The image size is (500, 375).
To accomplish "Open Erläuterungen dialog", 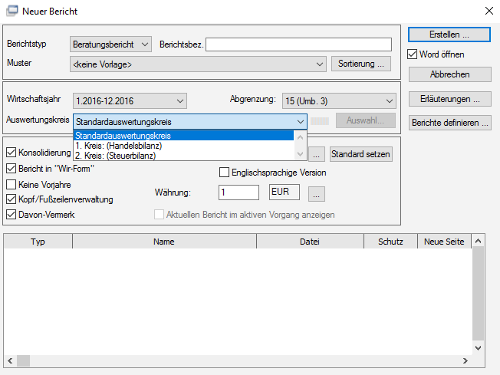I will click(450, 99).
